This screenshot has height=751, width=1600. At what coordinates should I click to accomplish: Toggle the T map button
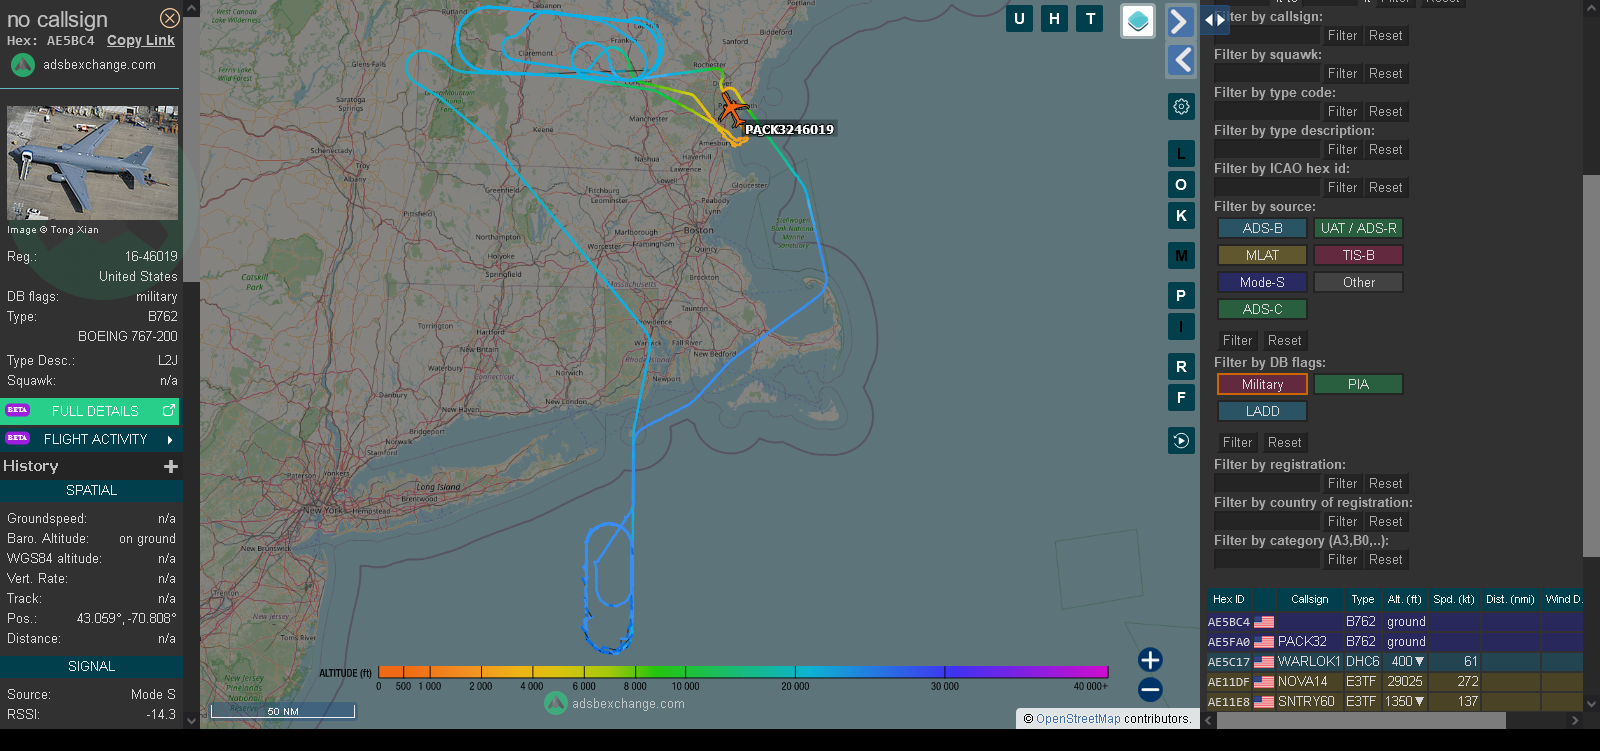[1090, 18]
